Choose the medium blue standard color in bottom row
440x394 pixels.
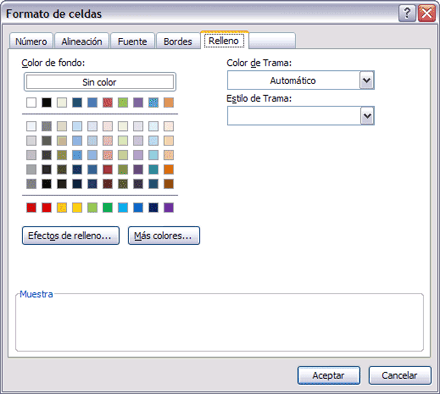coord(138,208)
